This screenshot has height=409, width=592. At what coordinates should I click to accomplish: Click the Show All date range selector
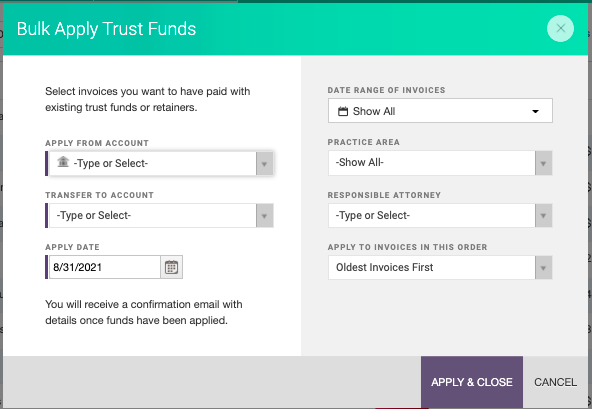pyautogui.click(x=440, y=111)
